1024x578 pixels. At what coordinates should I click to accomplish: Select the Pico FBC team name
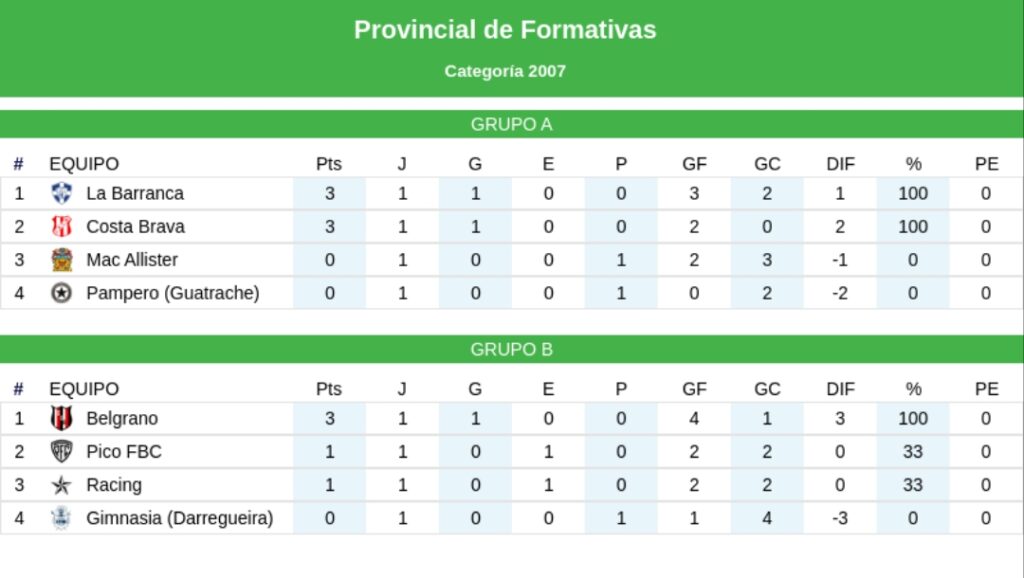click(x=123, y=452)
